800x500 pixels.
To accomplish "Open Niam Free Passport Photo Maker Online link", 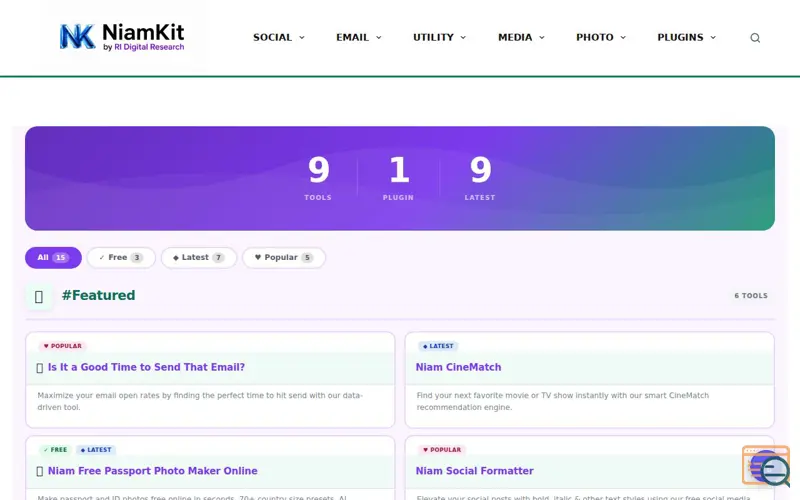I will [153, 471].
